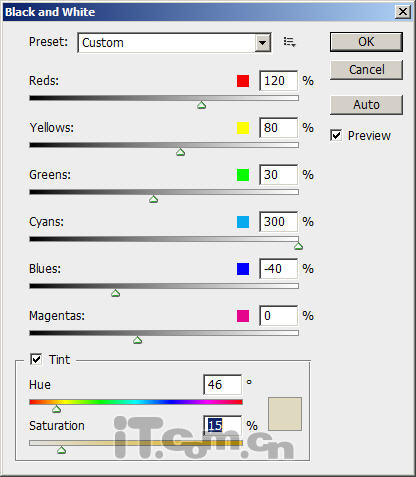Click the Reds slider handle
Image resolution: width=416 pixels, height=477 pixels.
pyautogui.click(x=201, y=105)
